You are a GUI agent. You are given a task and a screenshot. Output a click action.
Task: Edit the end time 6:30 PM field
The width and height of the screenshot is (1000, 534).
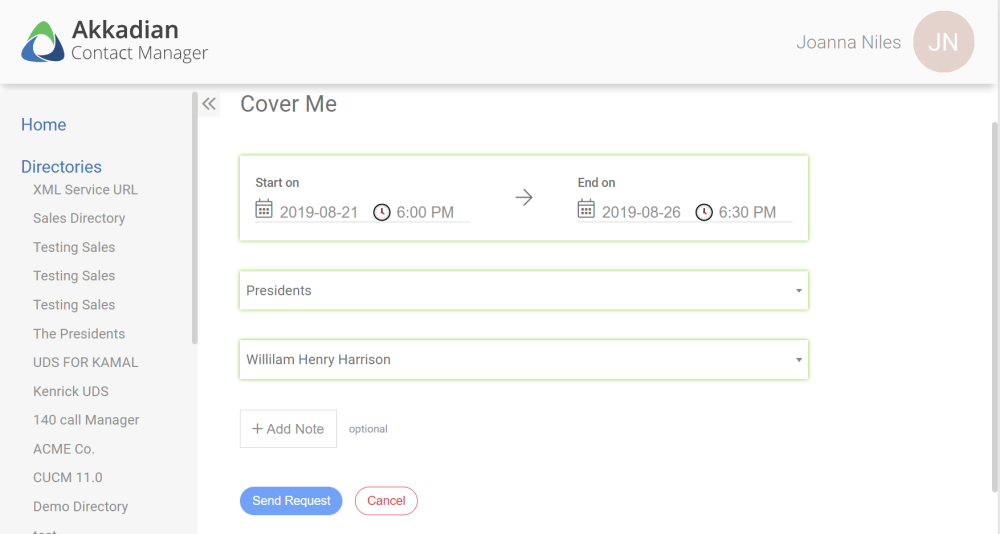pyautogui.click(x=747, y=212)
